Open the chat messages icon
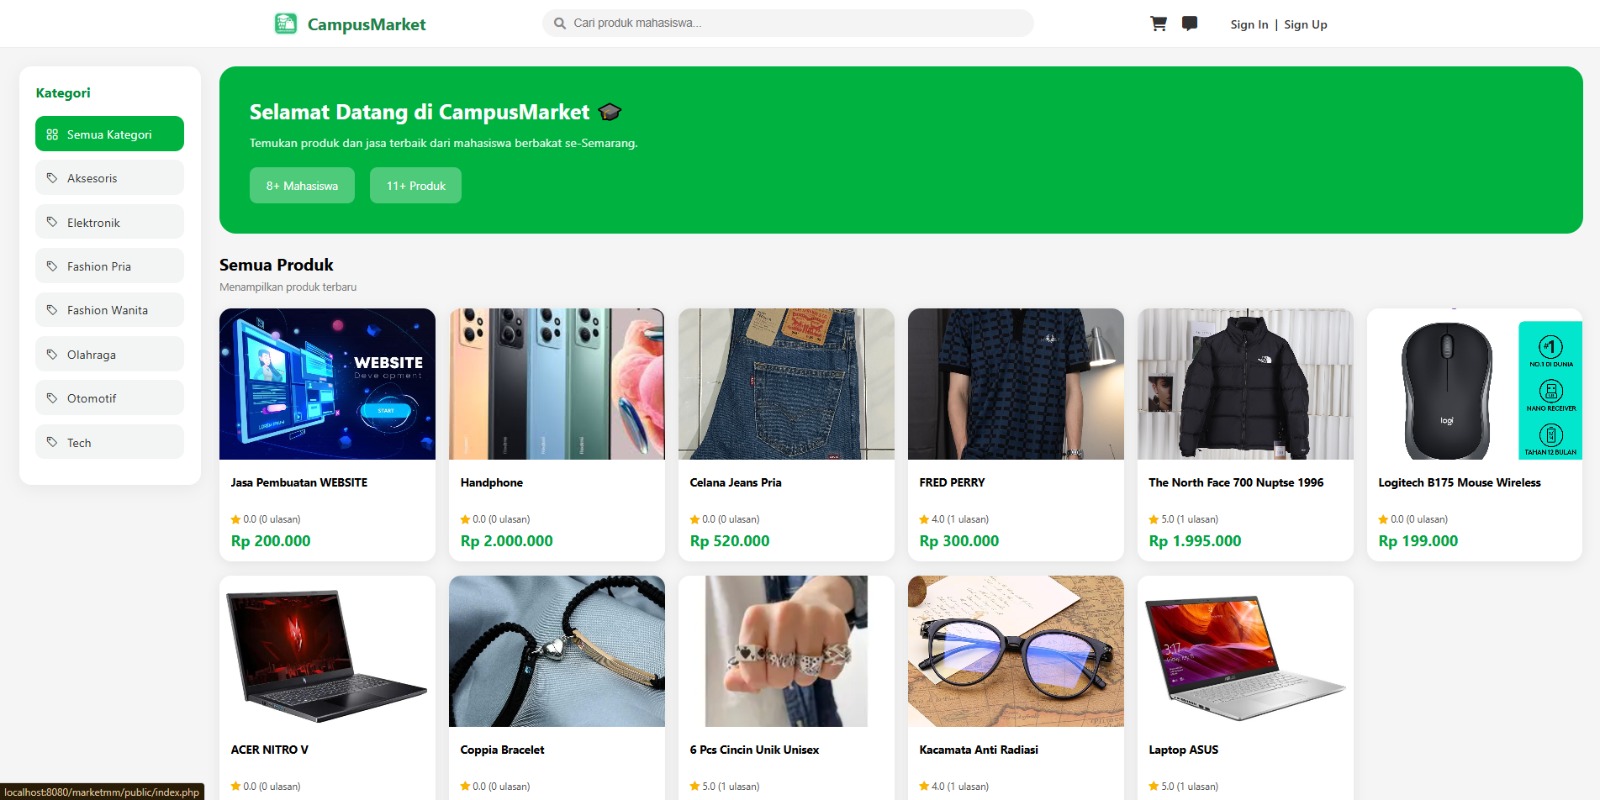 pyautogui.click(x=1189, y=24)
